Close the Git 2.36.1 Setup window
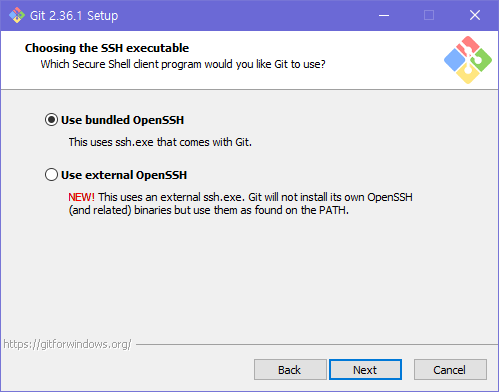Screen dimensions: 499x392 [475, 15]
